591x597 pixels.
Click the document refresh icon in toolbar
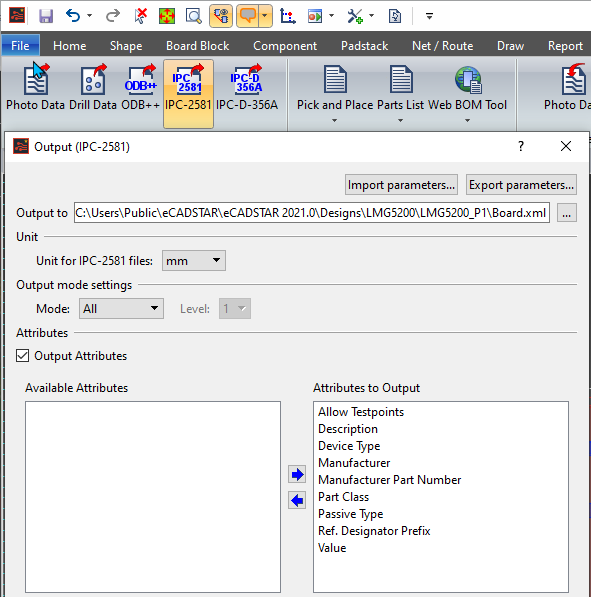click(395, 16)
